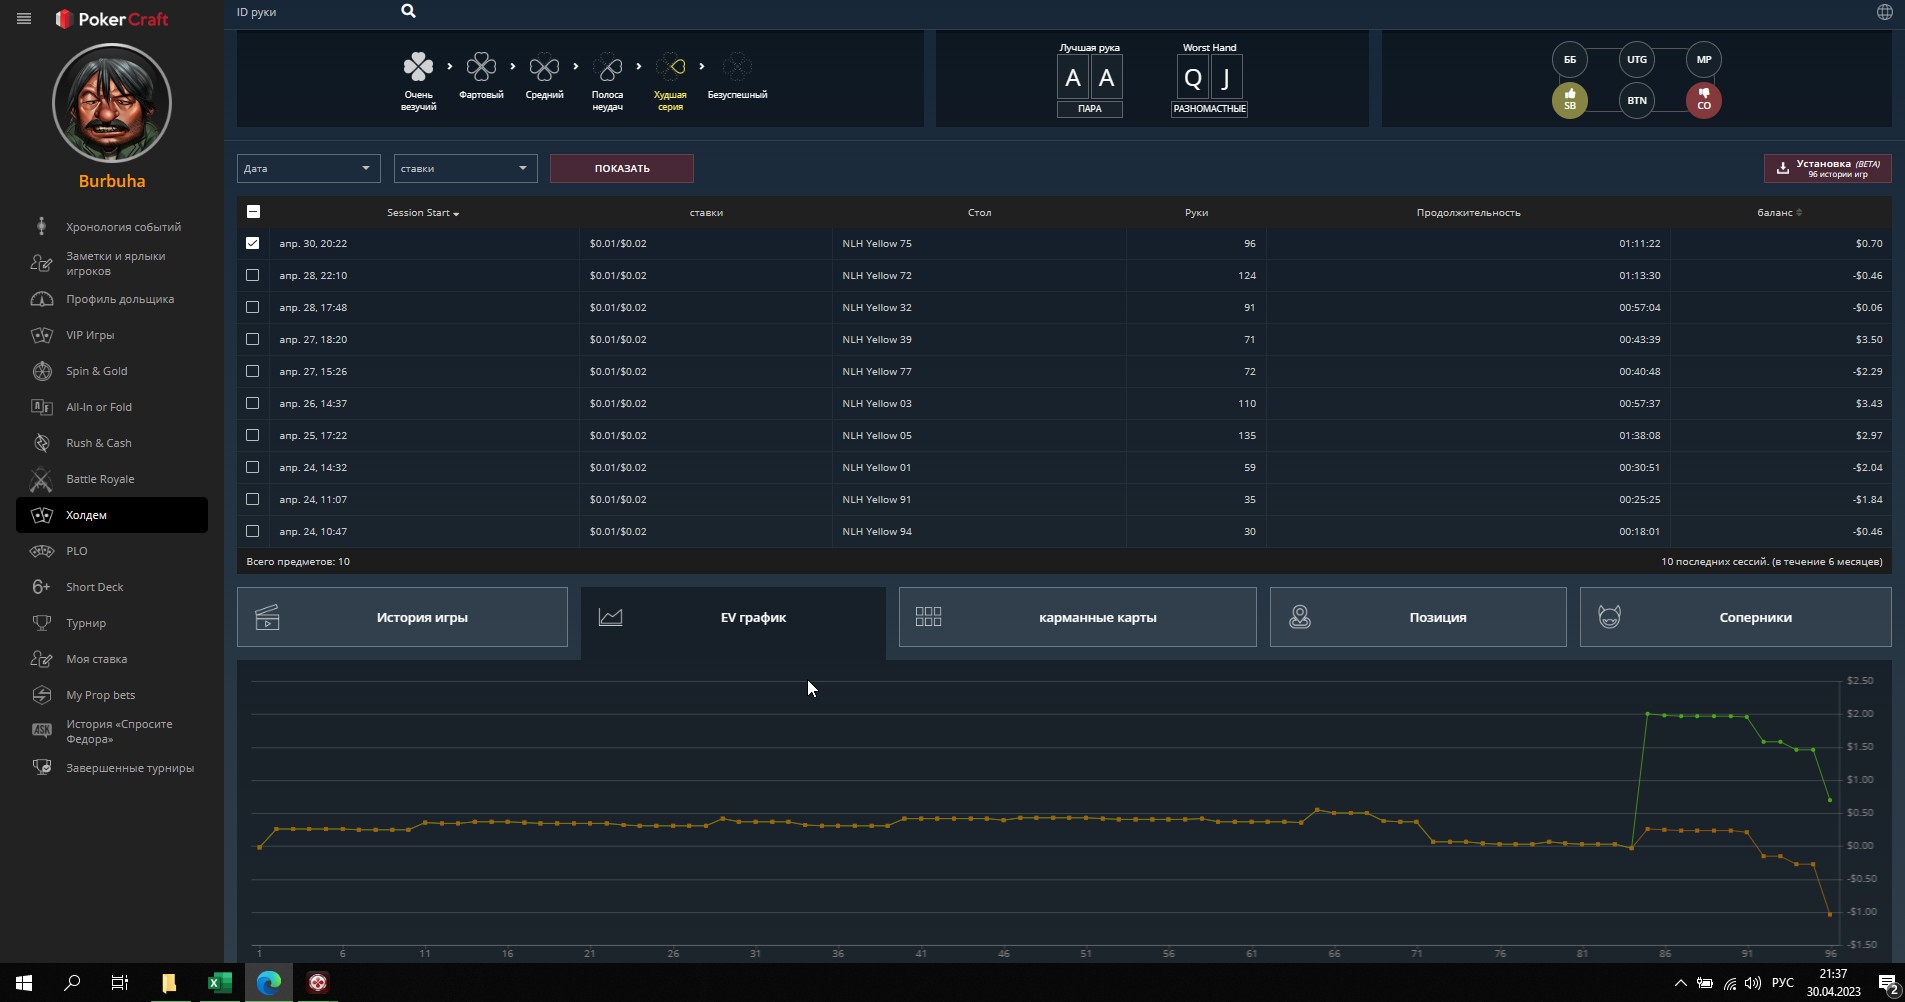Open the ставки dropdown filter
Screen dimensions: 1905x1002
(x=465, y=168)
